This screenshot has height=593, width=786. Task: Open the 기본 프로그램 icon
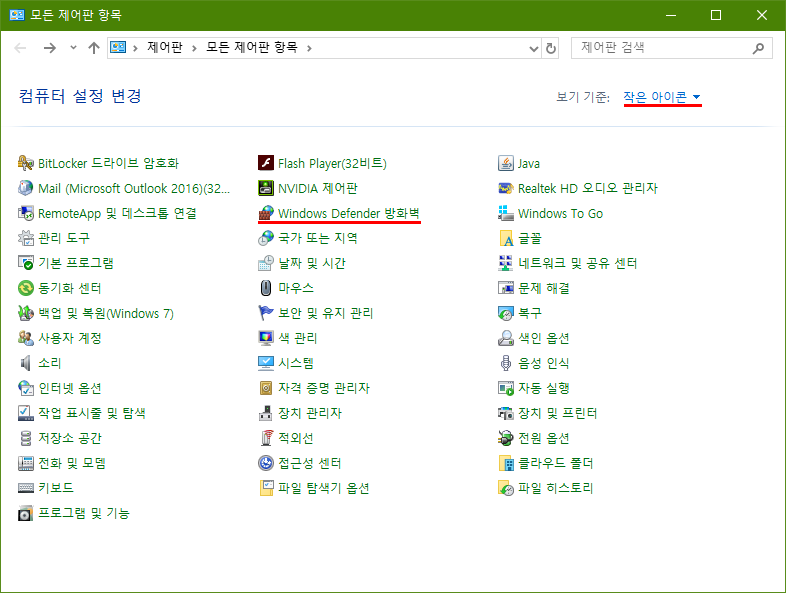click(x=26, y=263)
